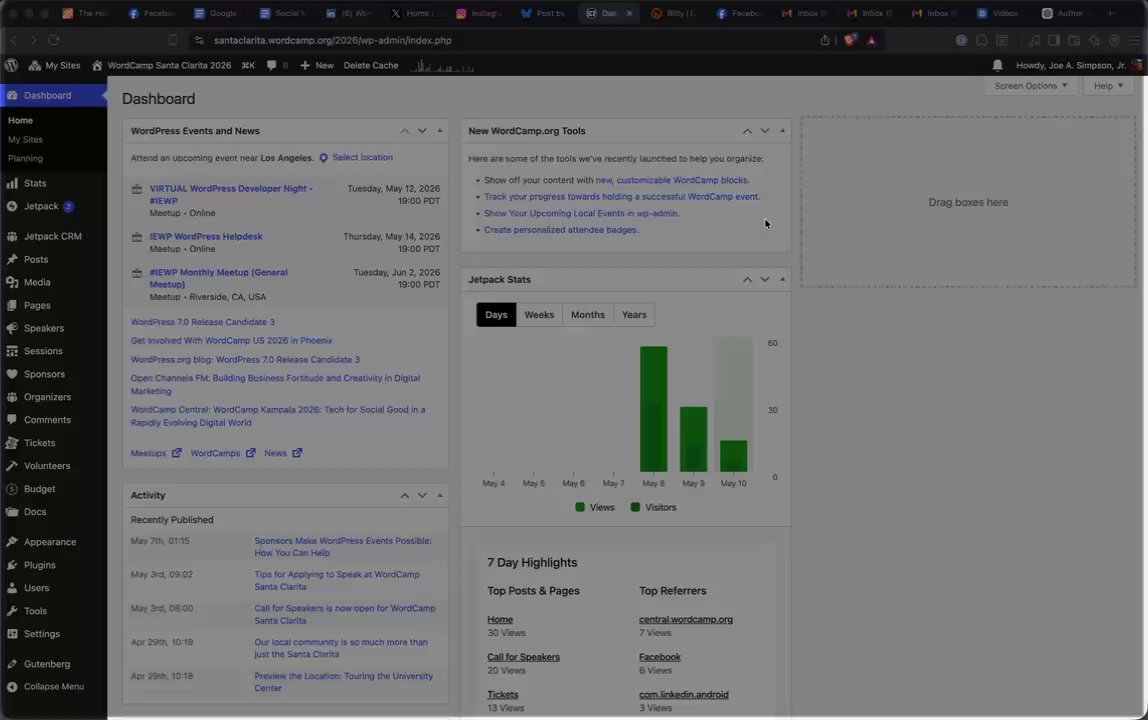
Task: Toggle Views legend swatch
Action: (580, 507)
